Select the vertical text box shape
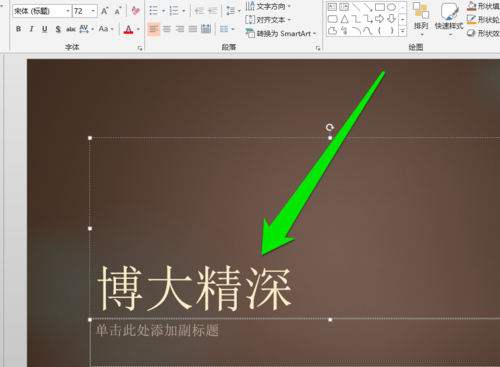 point(344,7)
